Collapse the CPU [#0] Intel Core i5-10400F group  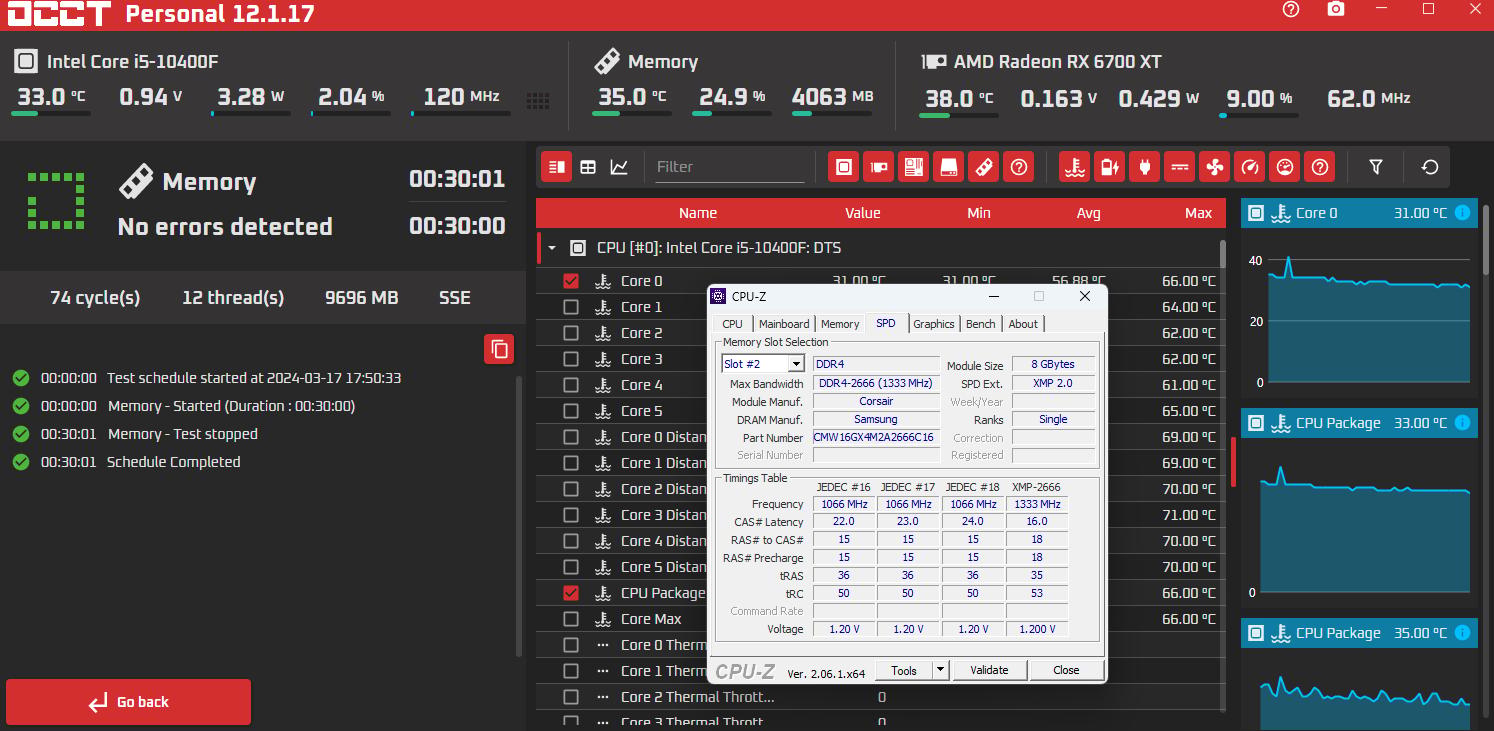[551, 248]
